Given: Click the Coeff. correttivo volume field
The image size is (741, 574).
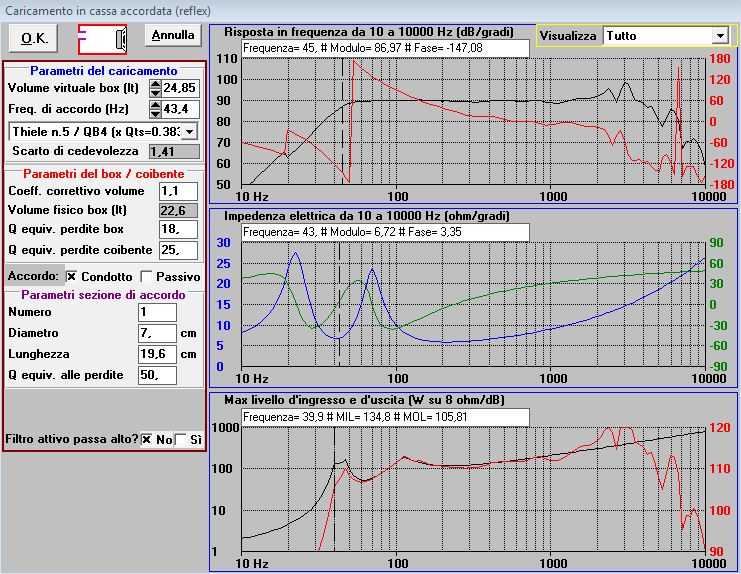Looking at the screenshot, I should point(179,191).
